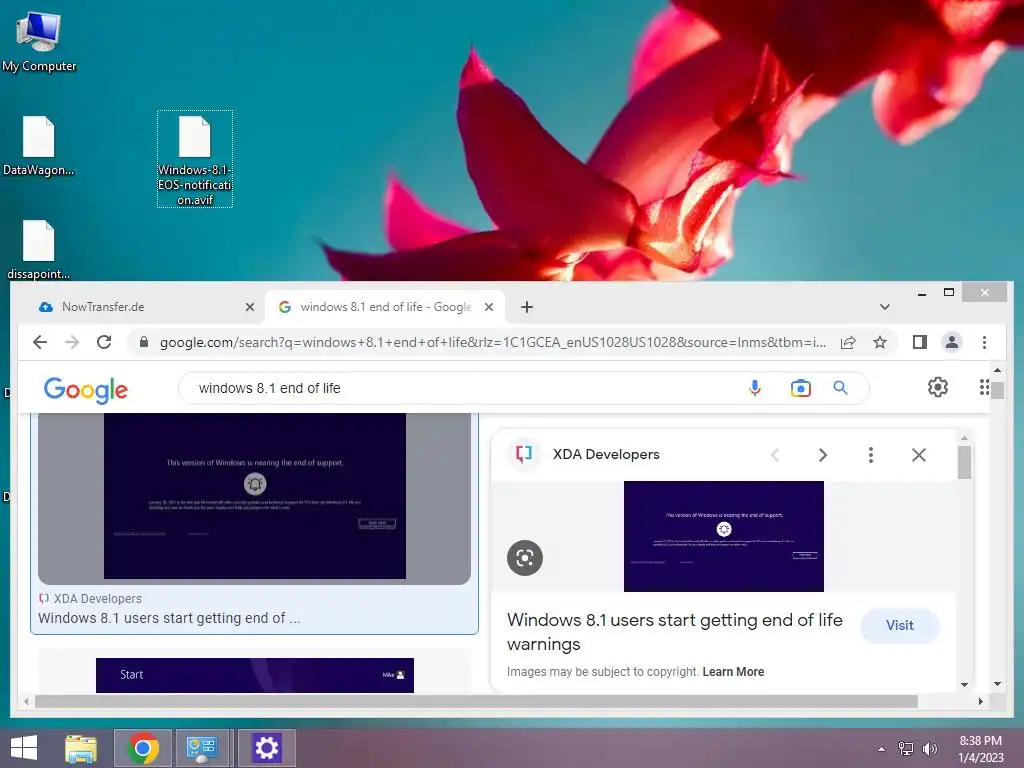Open the Windows Start button
Screen dimensions: 1024x768
point(24,748)
